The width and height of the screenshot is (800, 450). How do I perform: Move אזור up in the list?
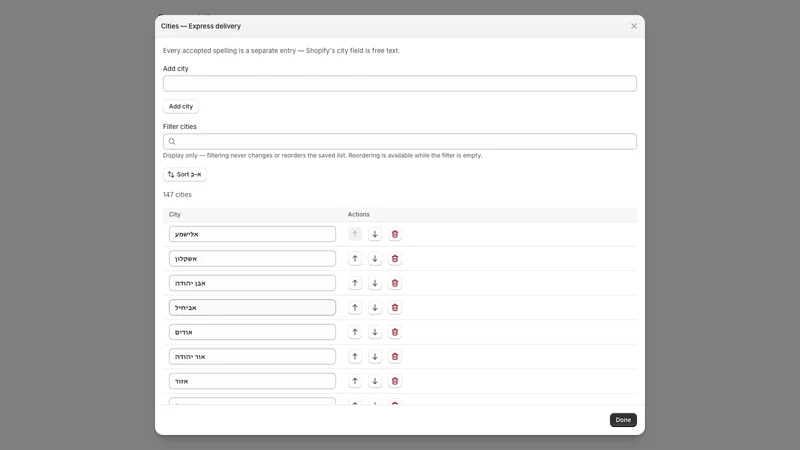click(355, 381)
